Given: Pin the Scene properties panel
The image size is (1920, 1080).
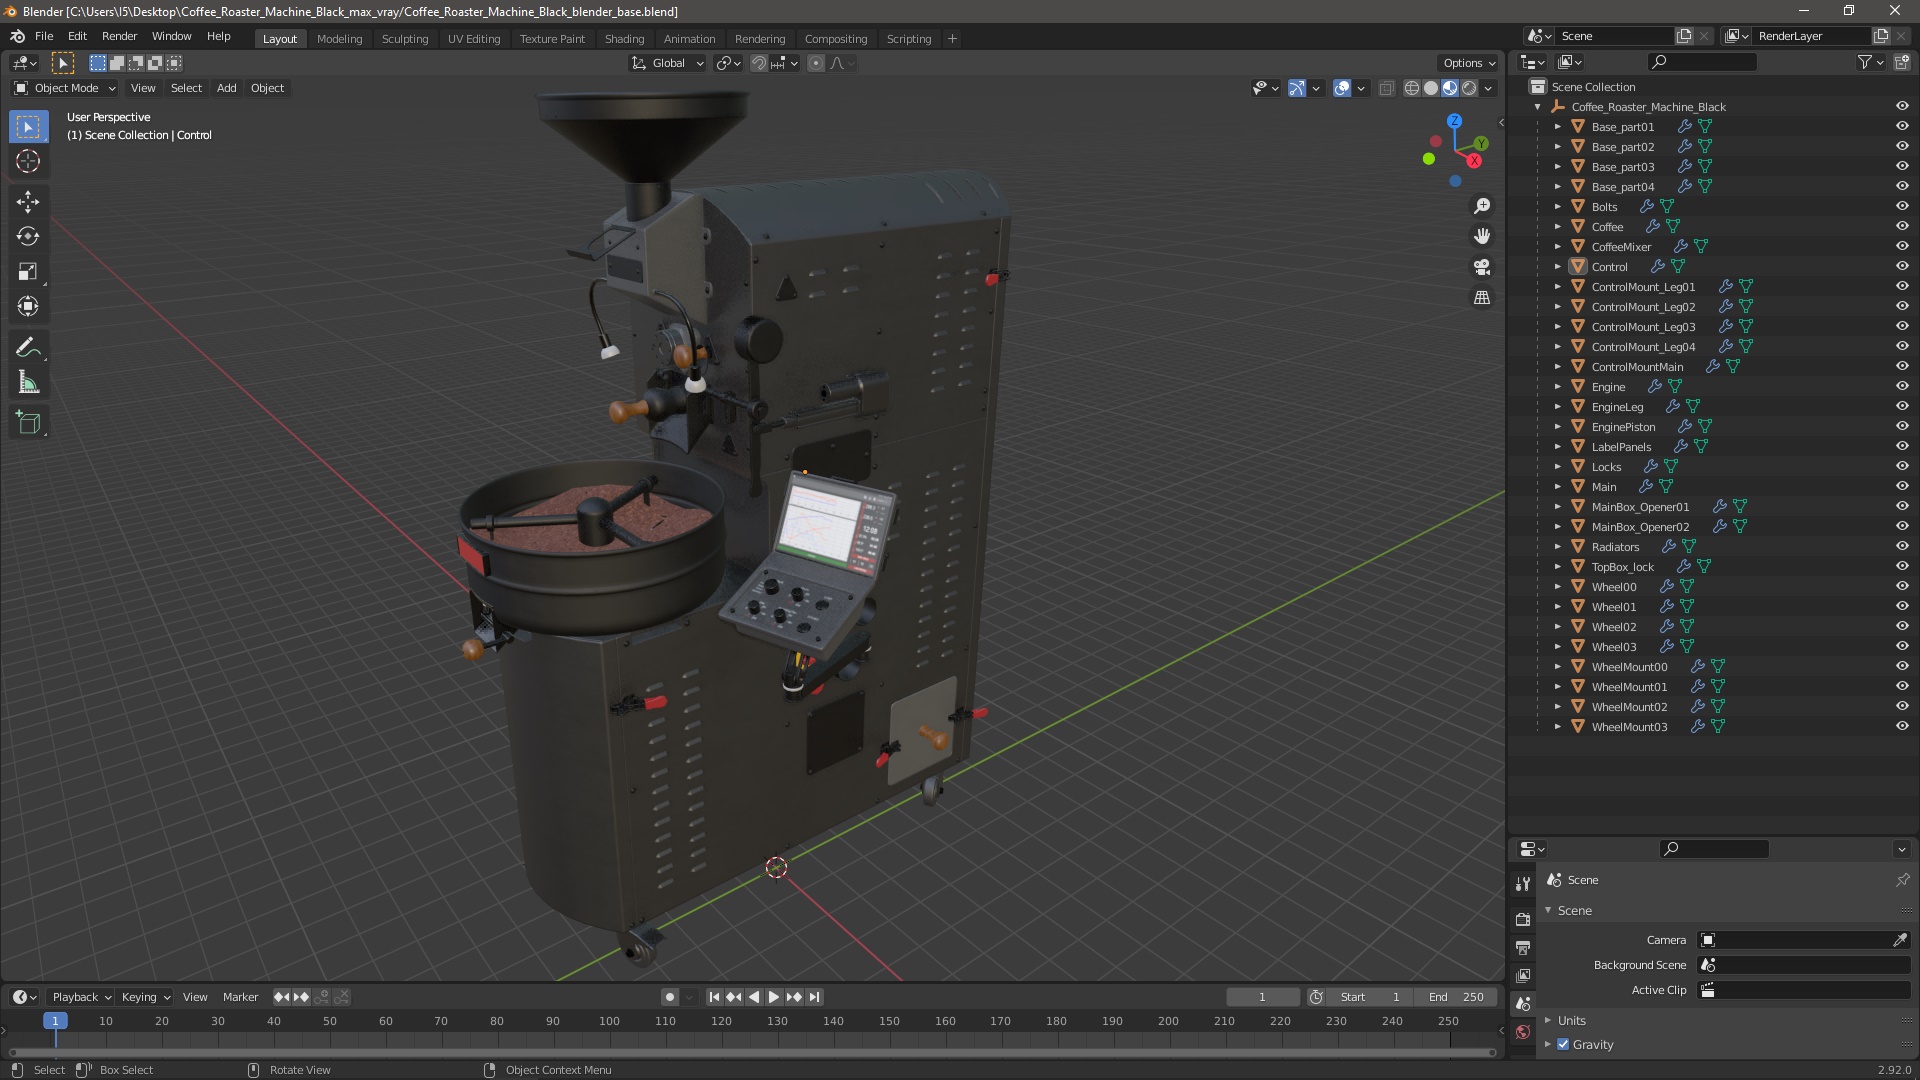Looking at the screenshot, I should click(x=1902, y=880).
